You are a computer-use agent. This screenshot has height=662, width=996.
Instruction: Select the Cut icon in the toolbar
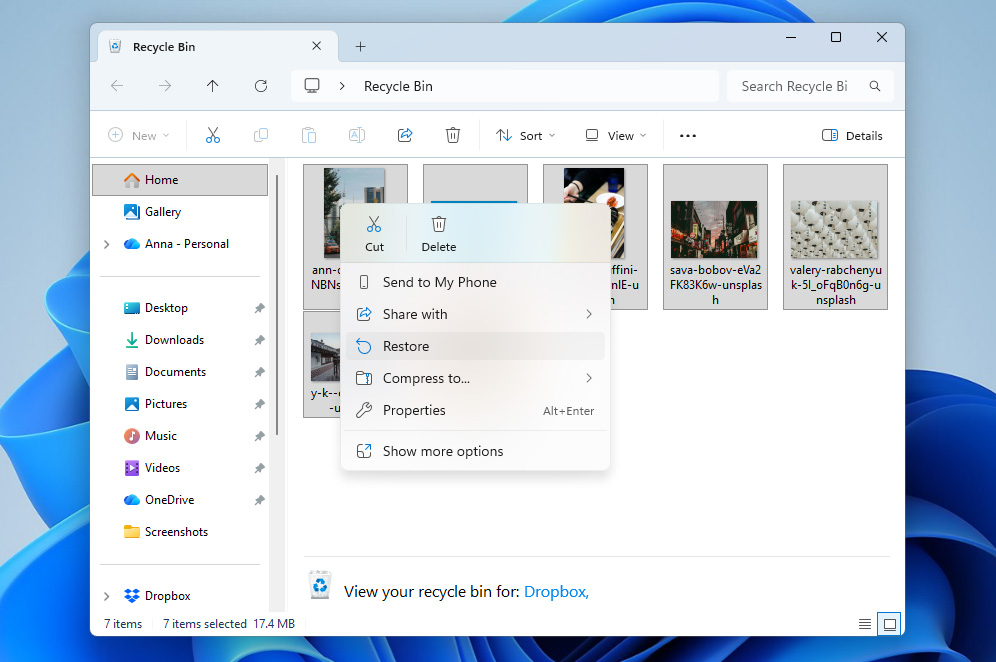point(213,135)
